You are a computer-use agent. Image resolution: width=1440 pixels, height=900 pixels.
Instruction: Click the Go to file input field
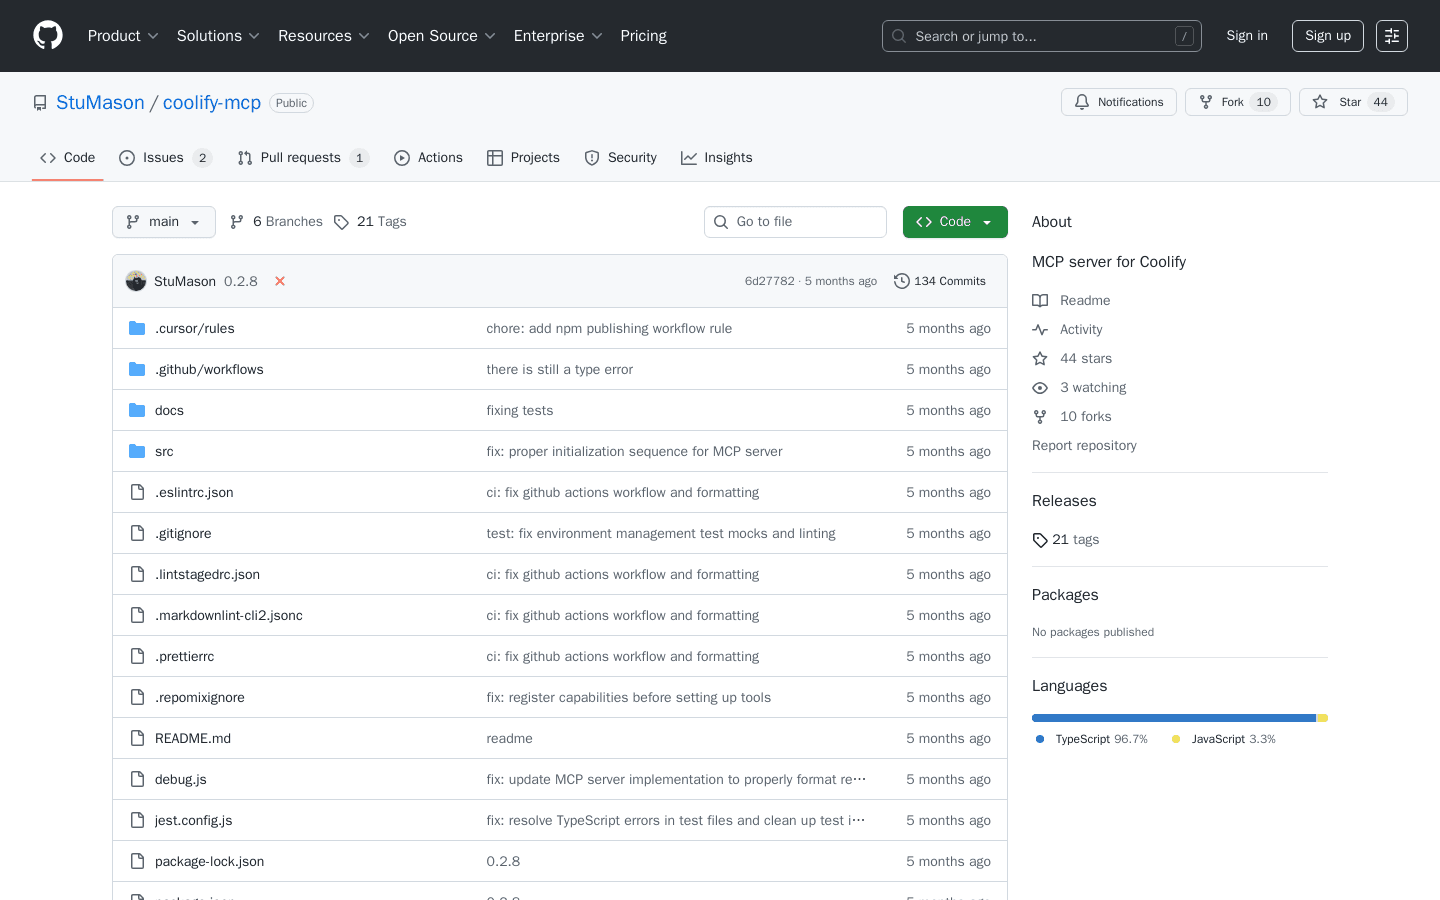pos(795,221)
